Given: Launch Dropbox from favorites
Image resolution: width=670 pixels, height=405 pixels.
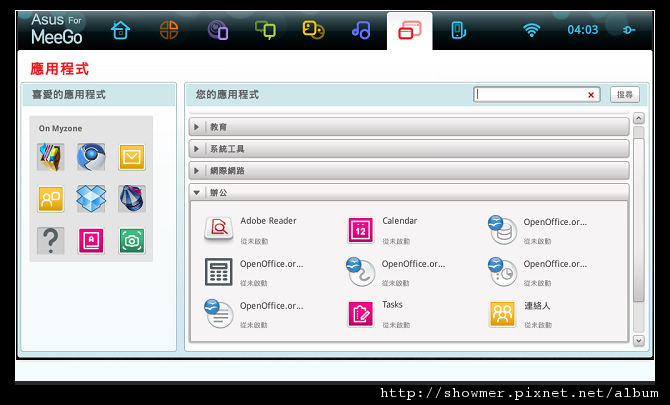Looking at the screenshot, I should tap(91, 199).
